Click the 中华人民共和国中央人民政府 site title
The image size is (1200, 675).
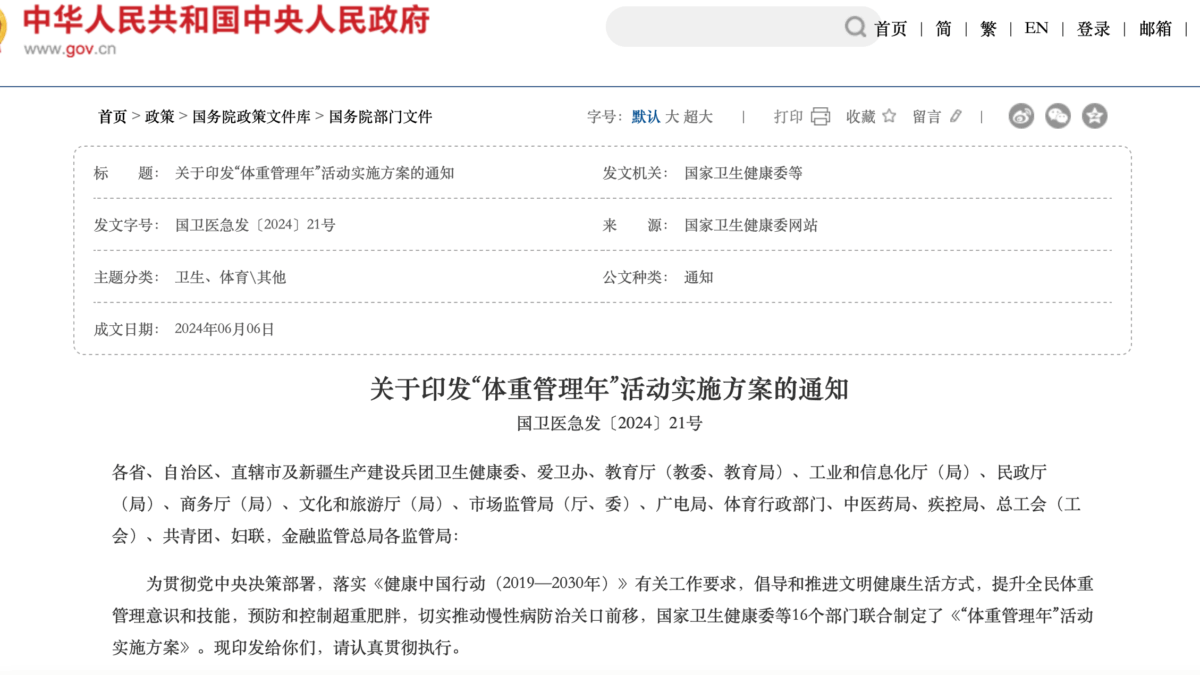pyautogui.click(x=226, y=19)
